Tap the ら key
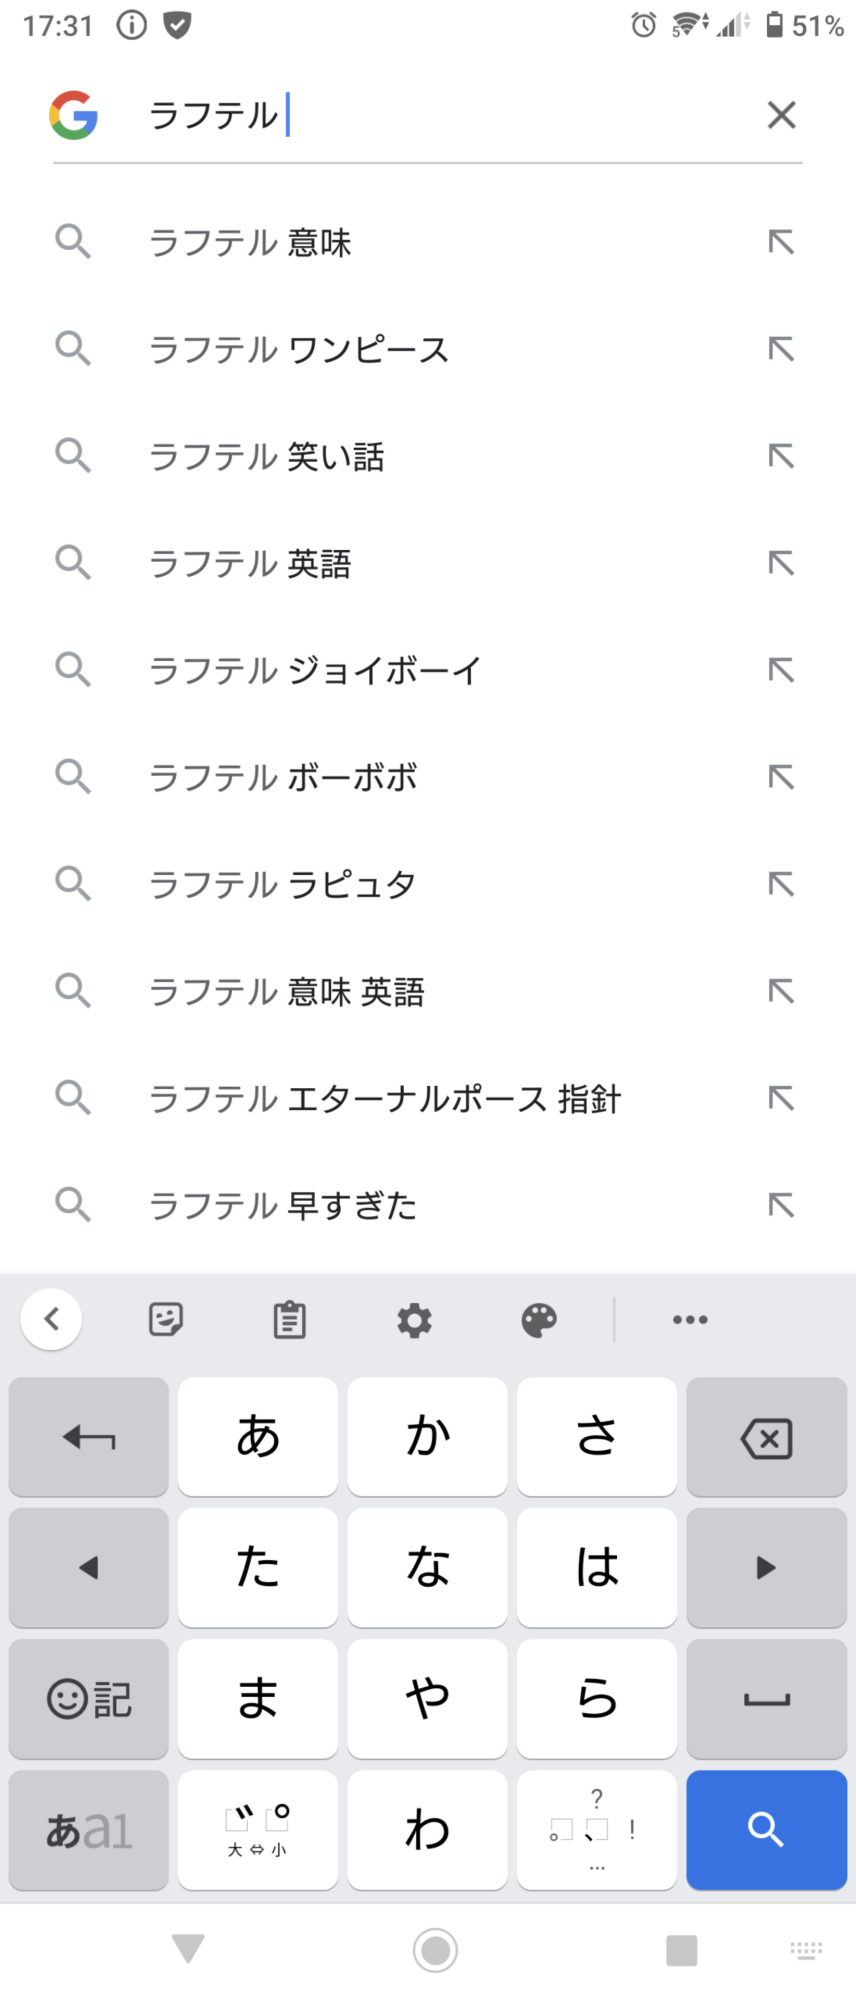 [x=597, y=1698]
